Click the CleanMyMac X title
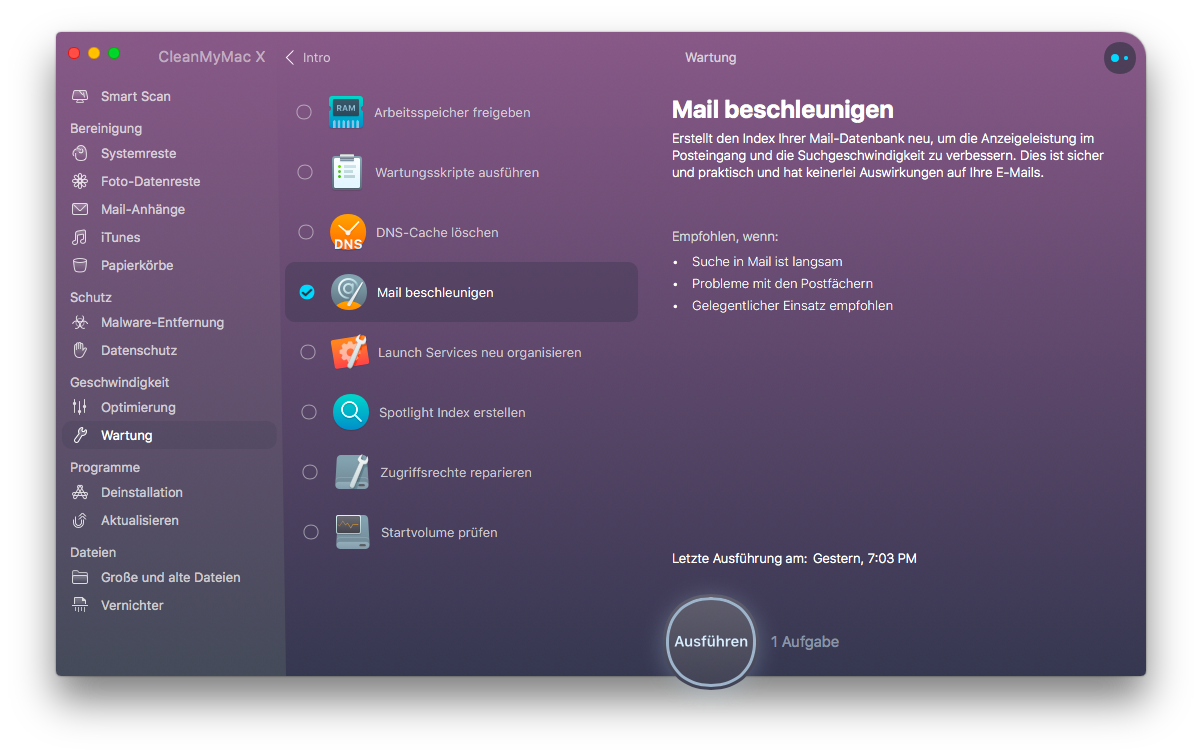 (212, 57)
